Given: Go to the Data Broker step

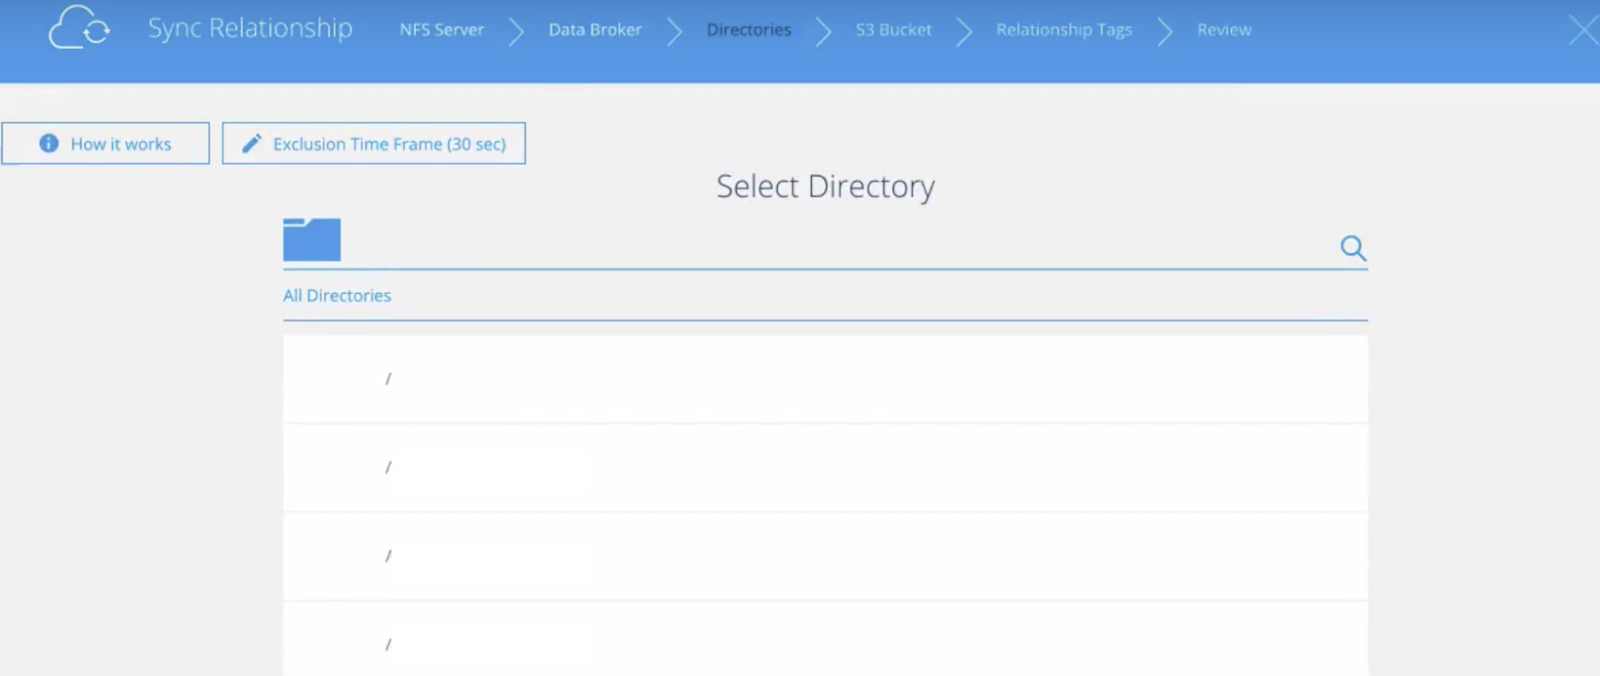Looking at the screenshot, I should [595, 30].
